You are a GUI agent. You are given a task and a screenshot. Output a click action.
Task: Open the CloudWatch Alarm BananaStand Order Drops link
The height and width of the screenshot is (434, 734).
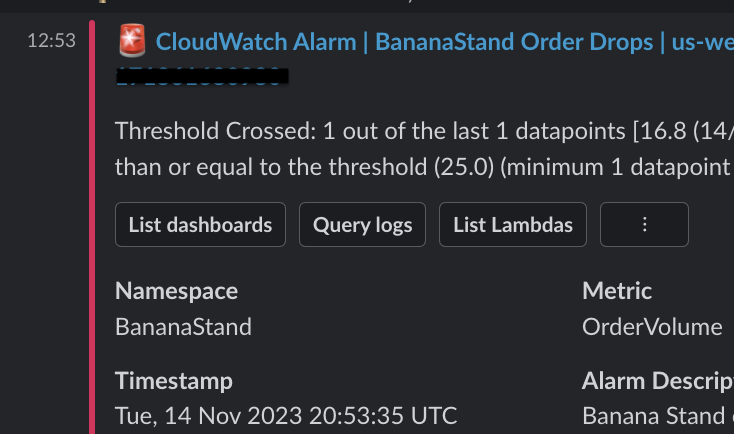(444, 42)
